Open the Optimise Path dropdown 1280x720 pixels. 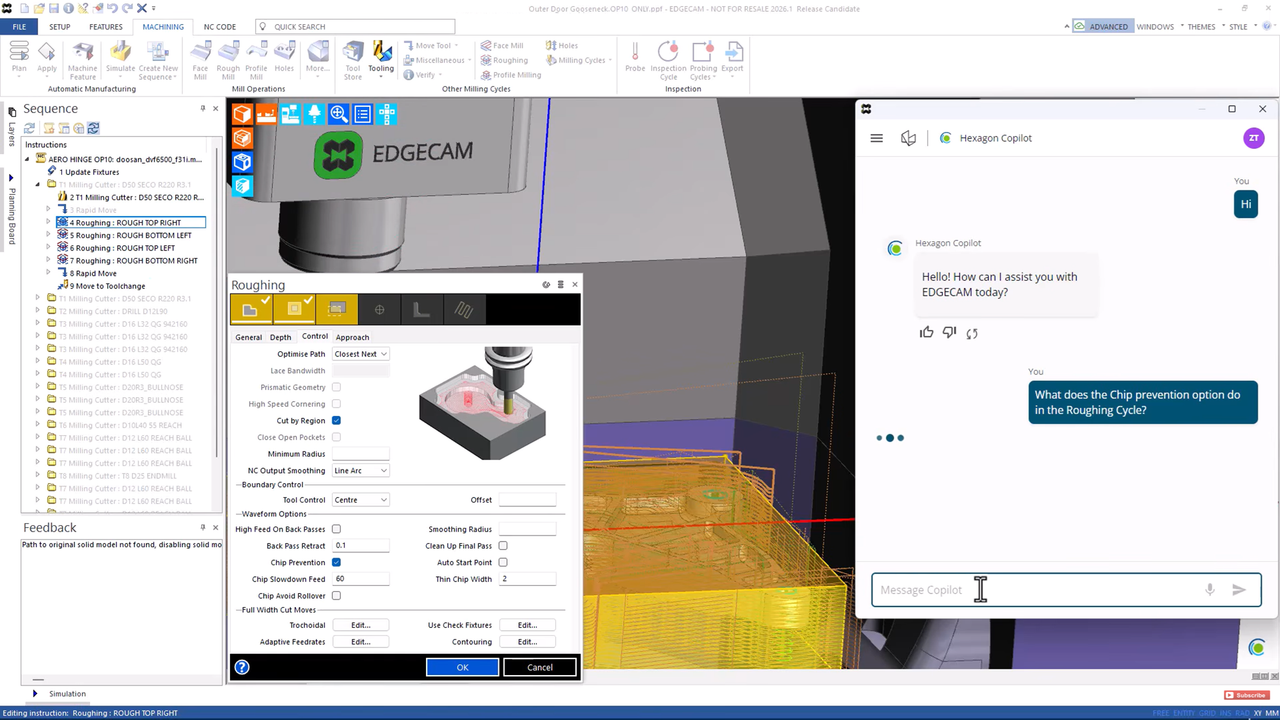tap(360, 354)
